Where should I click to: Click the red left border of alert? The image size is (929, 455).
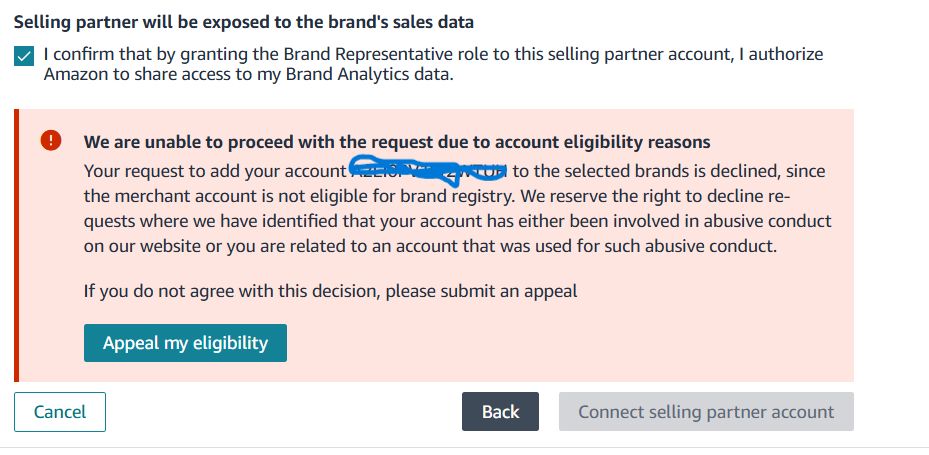[16, 245]
